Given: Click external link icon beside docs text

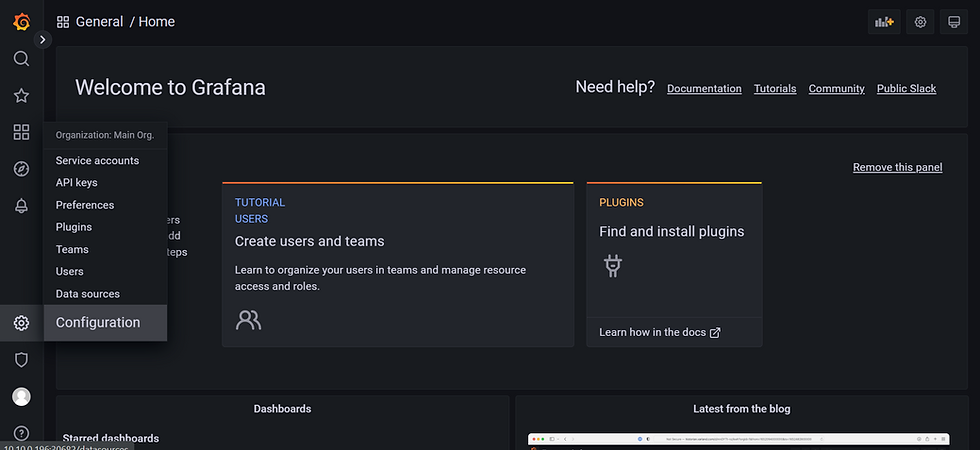Looking at the screenshot, I should coord(715,332).
